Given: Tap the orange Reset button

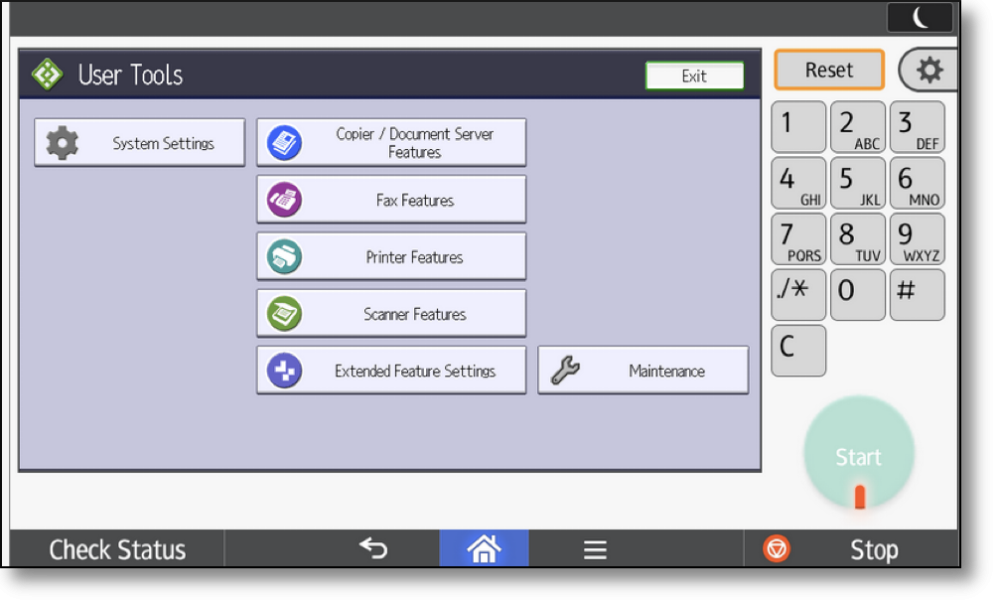Looking at the screenshot, I should tap(829, 69).
